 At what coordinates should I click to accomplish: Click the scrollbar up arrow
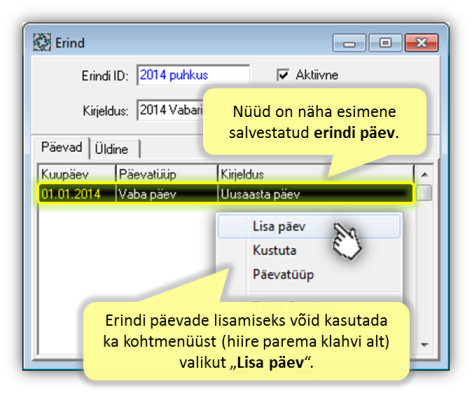[x=424, y=174]
